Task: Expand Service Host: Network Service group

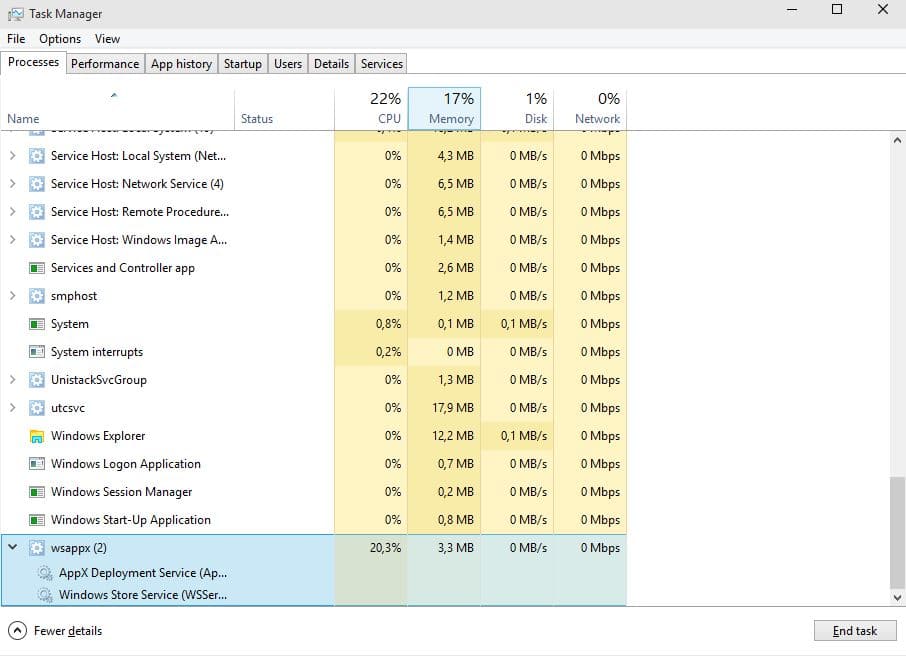Action: click(12, 184)
